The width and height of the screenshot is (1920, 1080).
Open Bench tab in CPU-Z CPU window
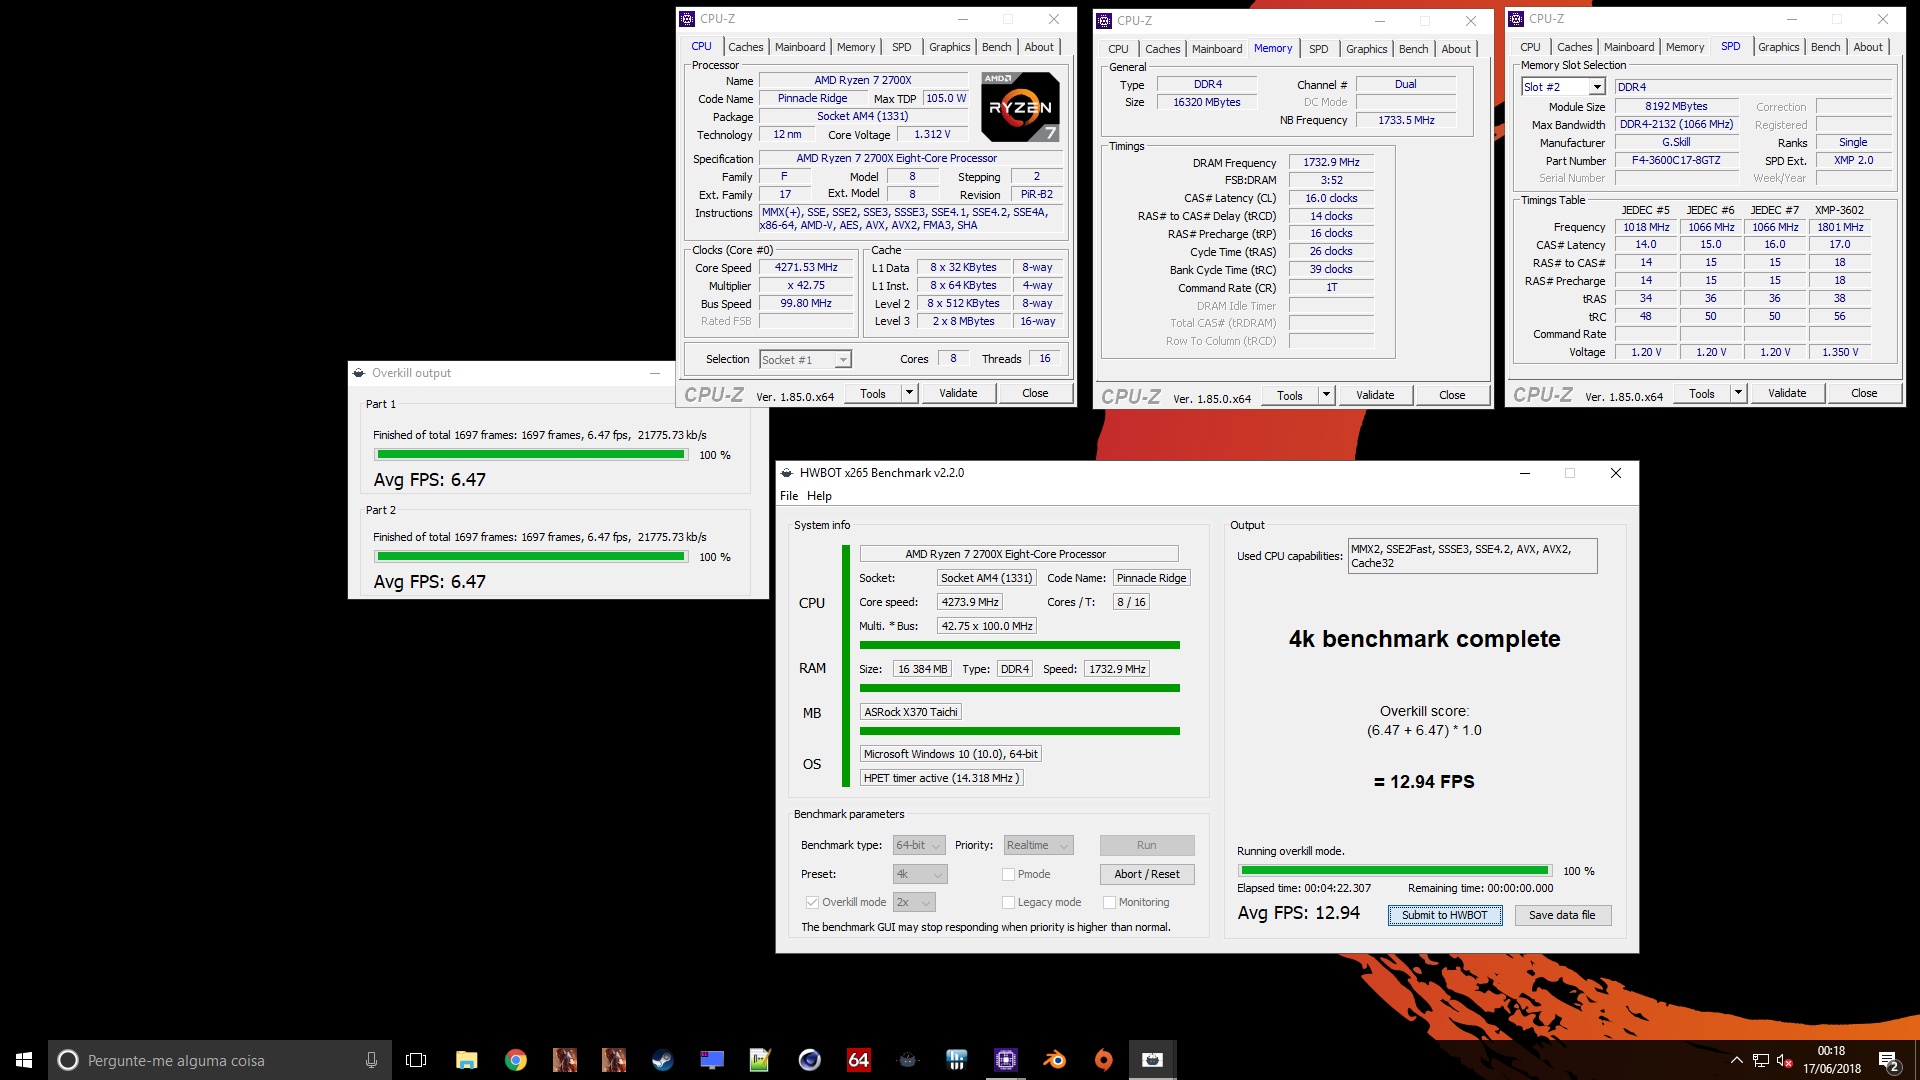pos(996,47)
